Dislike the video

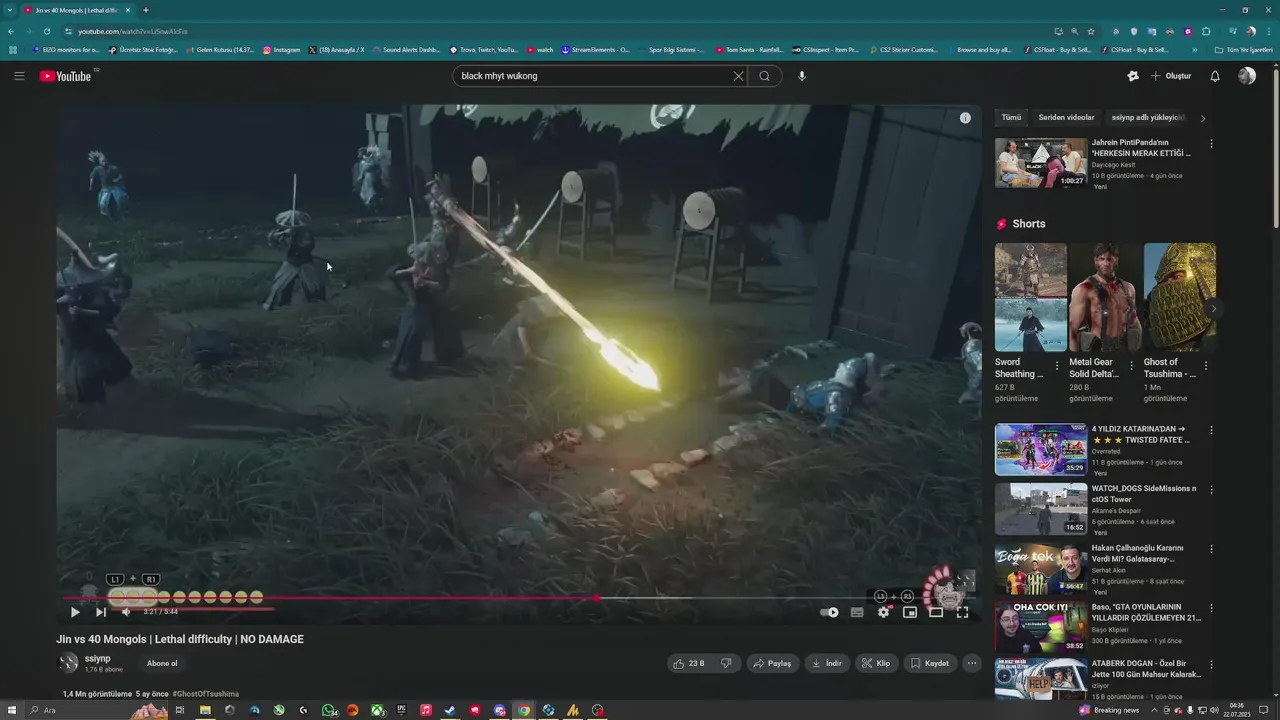point(727,663)
